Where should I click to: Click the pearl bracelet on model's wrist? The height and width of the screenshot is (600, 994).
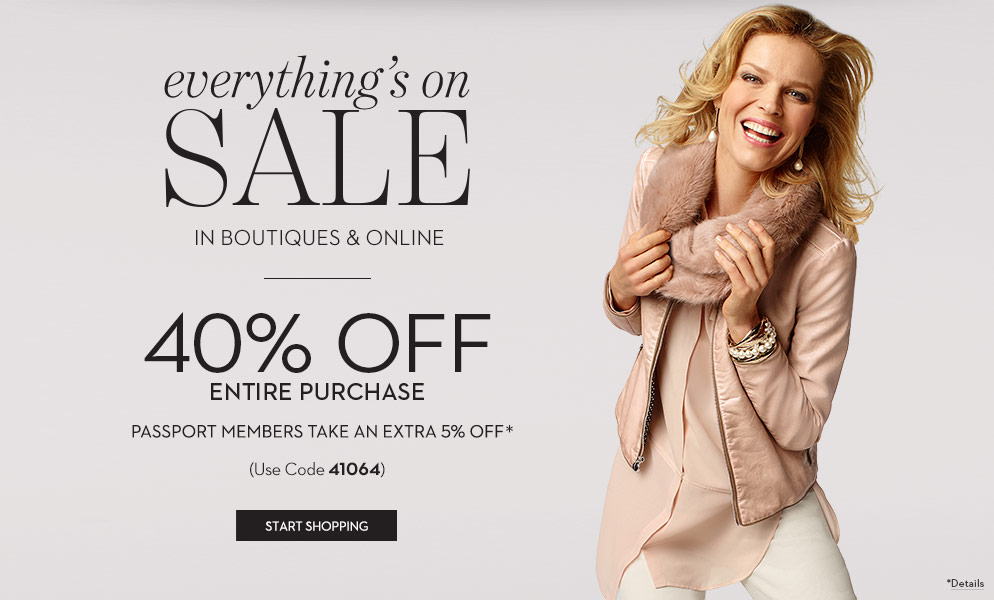pos(752,342)
